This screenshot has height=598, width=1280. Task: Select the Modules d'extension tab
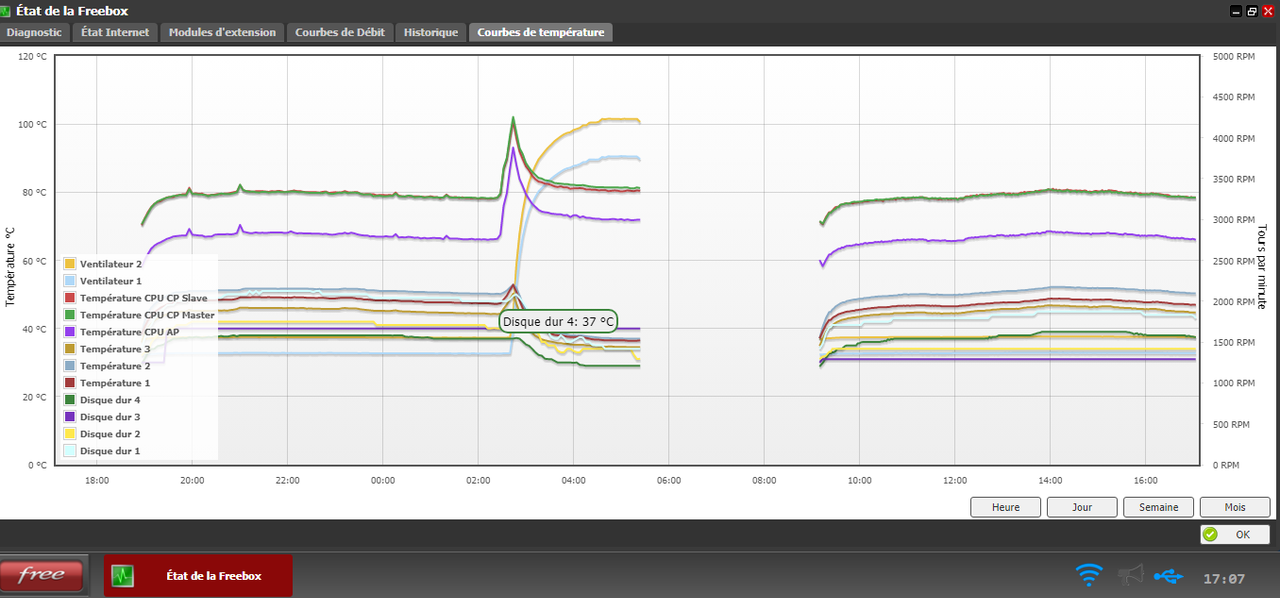222,32
